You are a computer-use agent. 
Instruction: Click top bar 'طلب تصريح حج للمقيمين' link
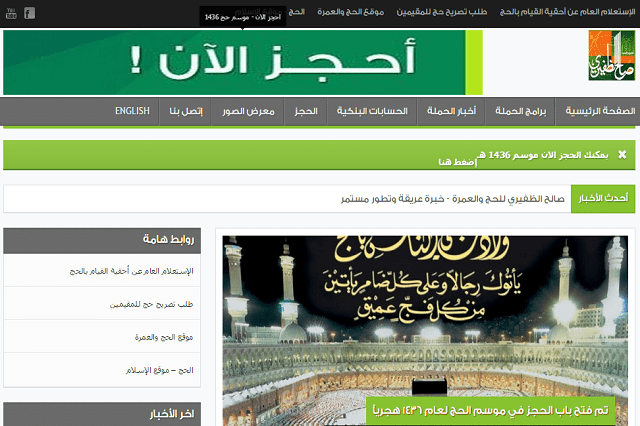442,12
